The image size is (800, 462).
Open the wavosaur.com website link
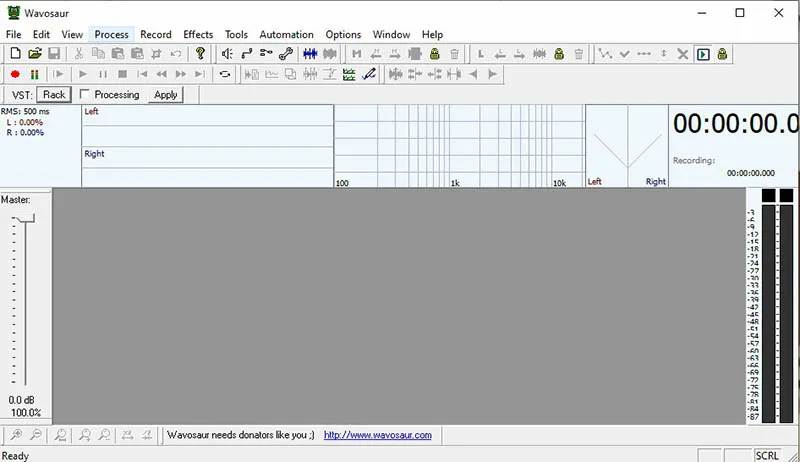[377, 435]
